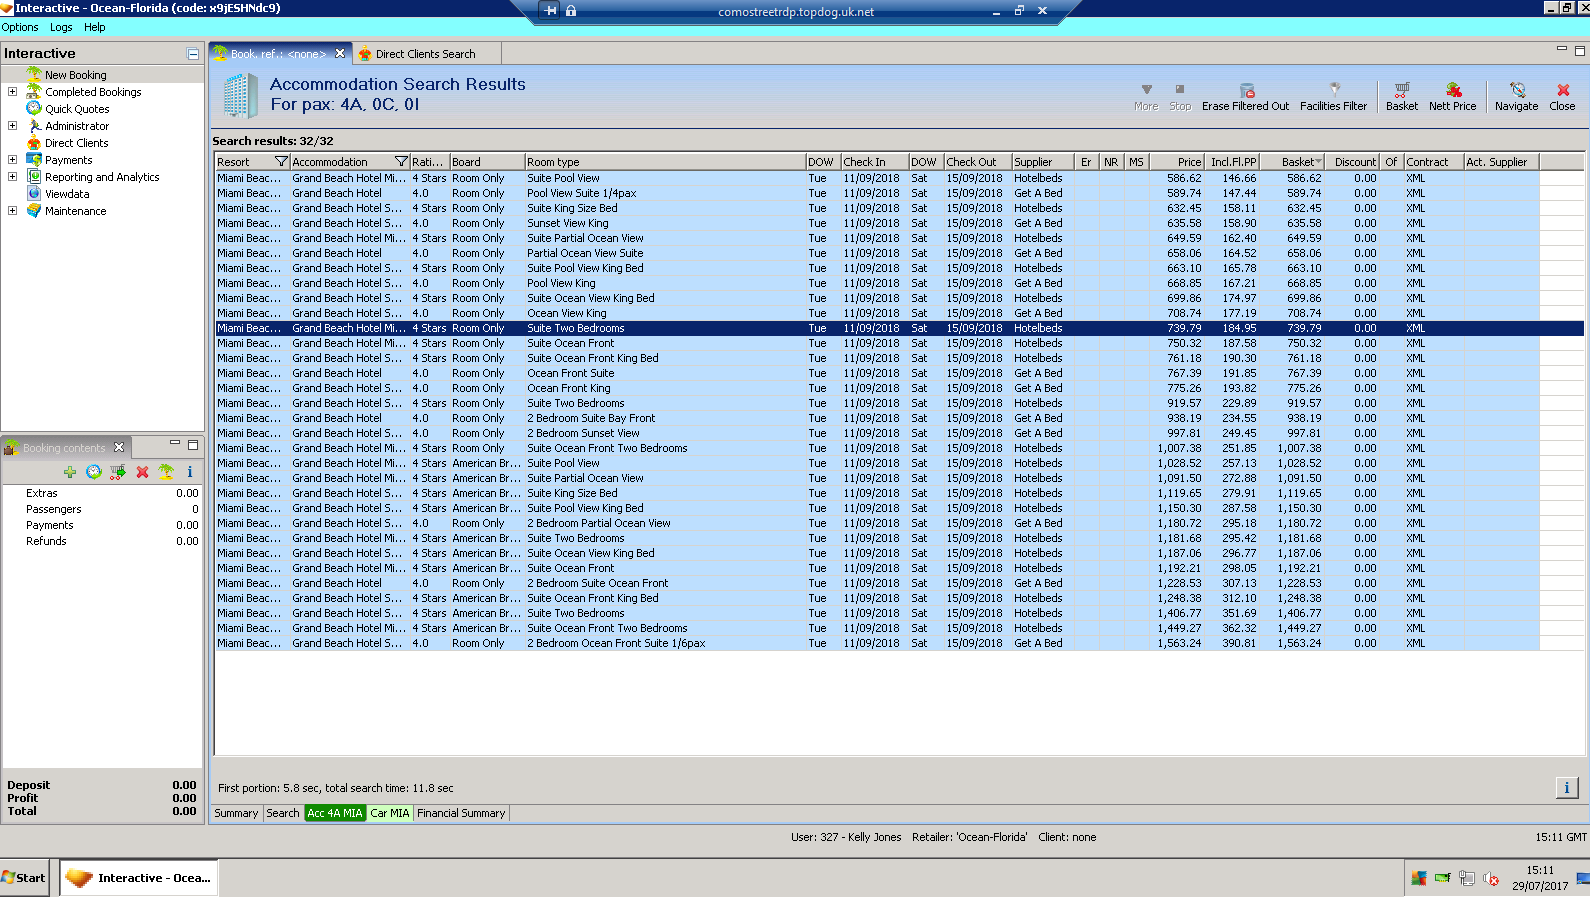This screenshot has height=897, width=1590.
Task: Select the Sunset View King room row
Action: click(877, 223)
